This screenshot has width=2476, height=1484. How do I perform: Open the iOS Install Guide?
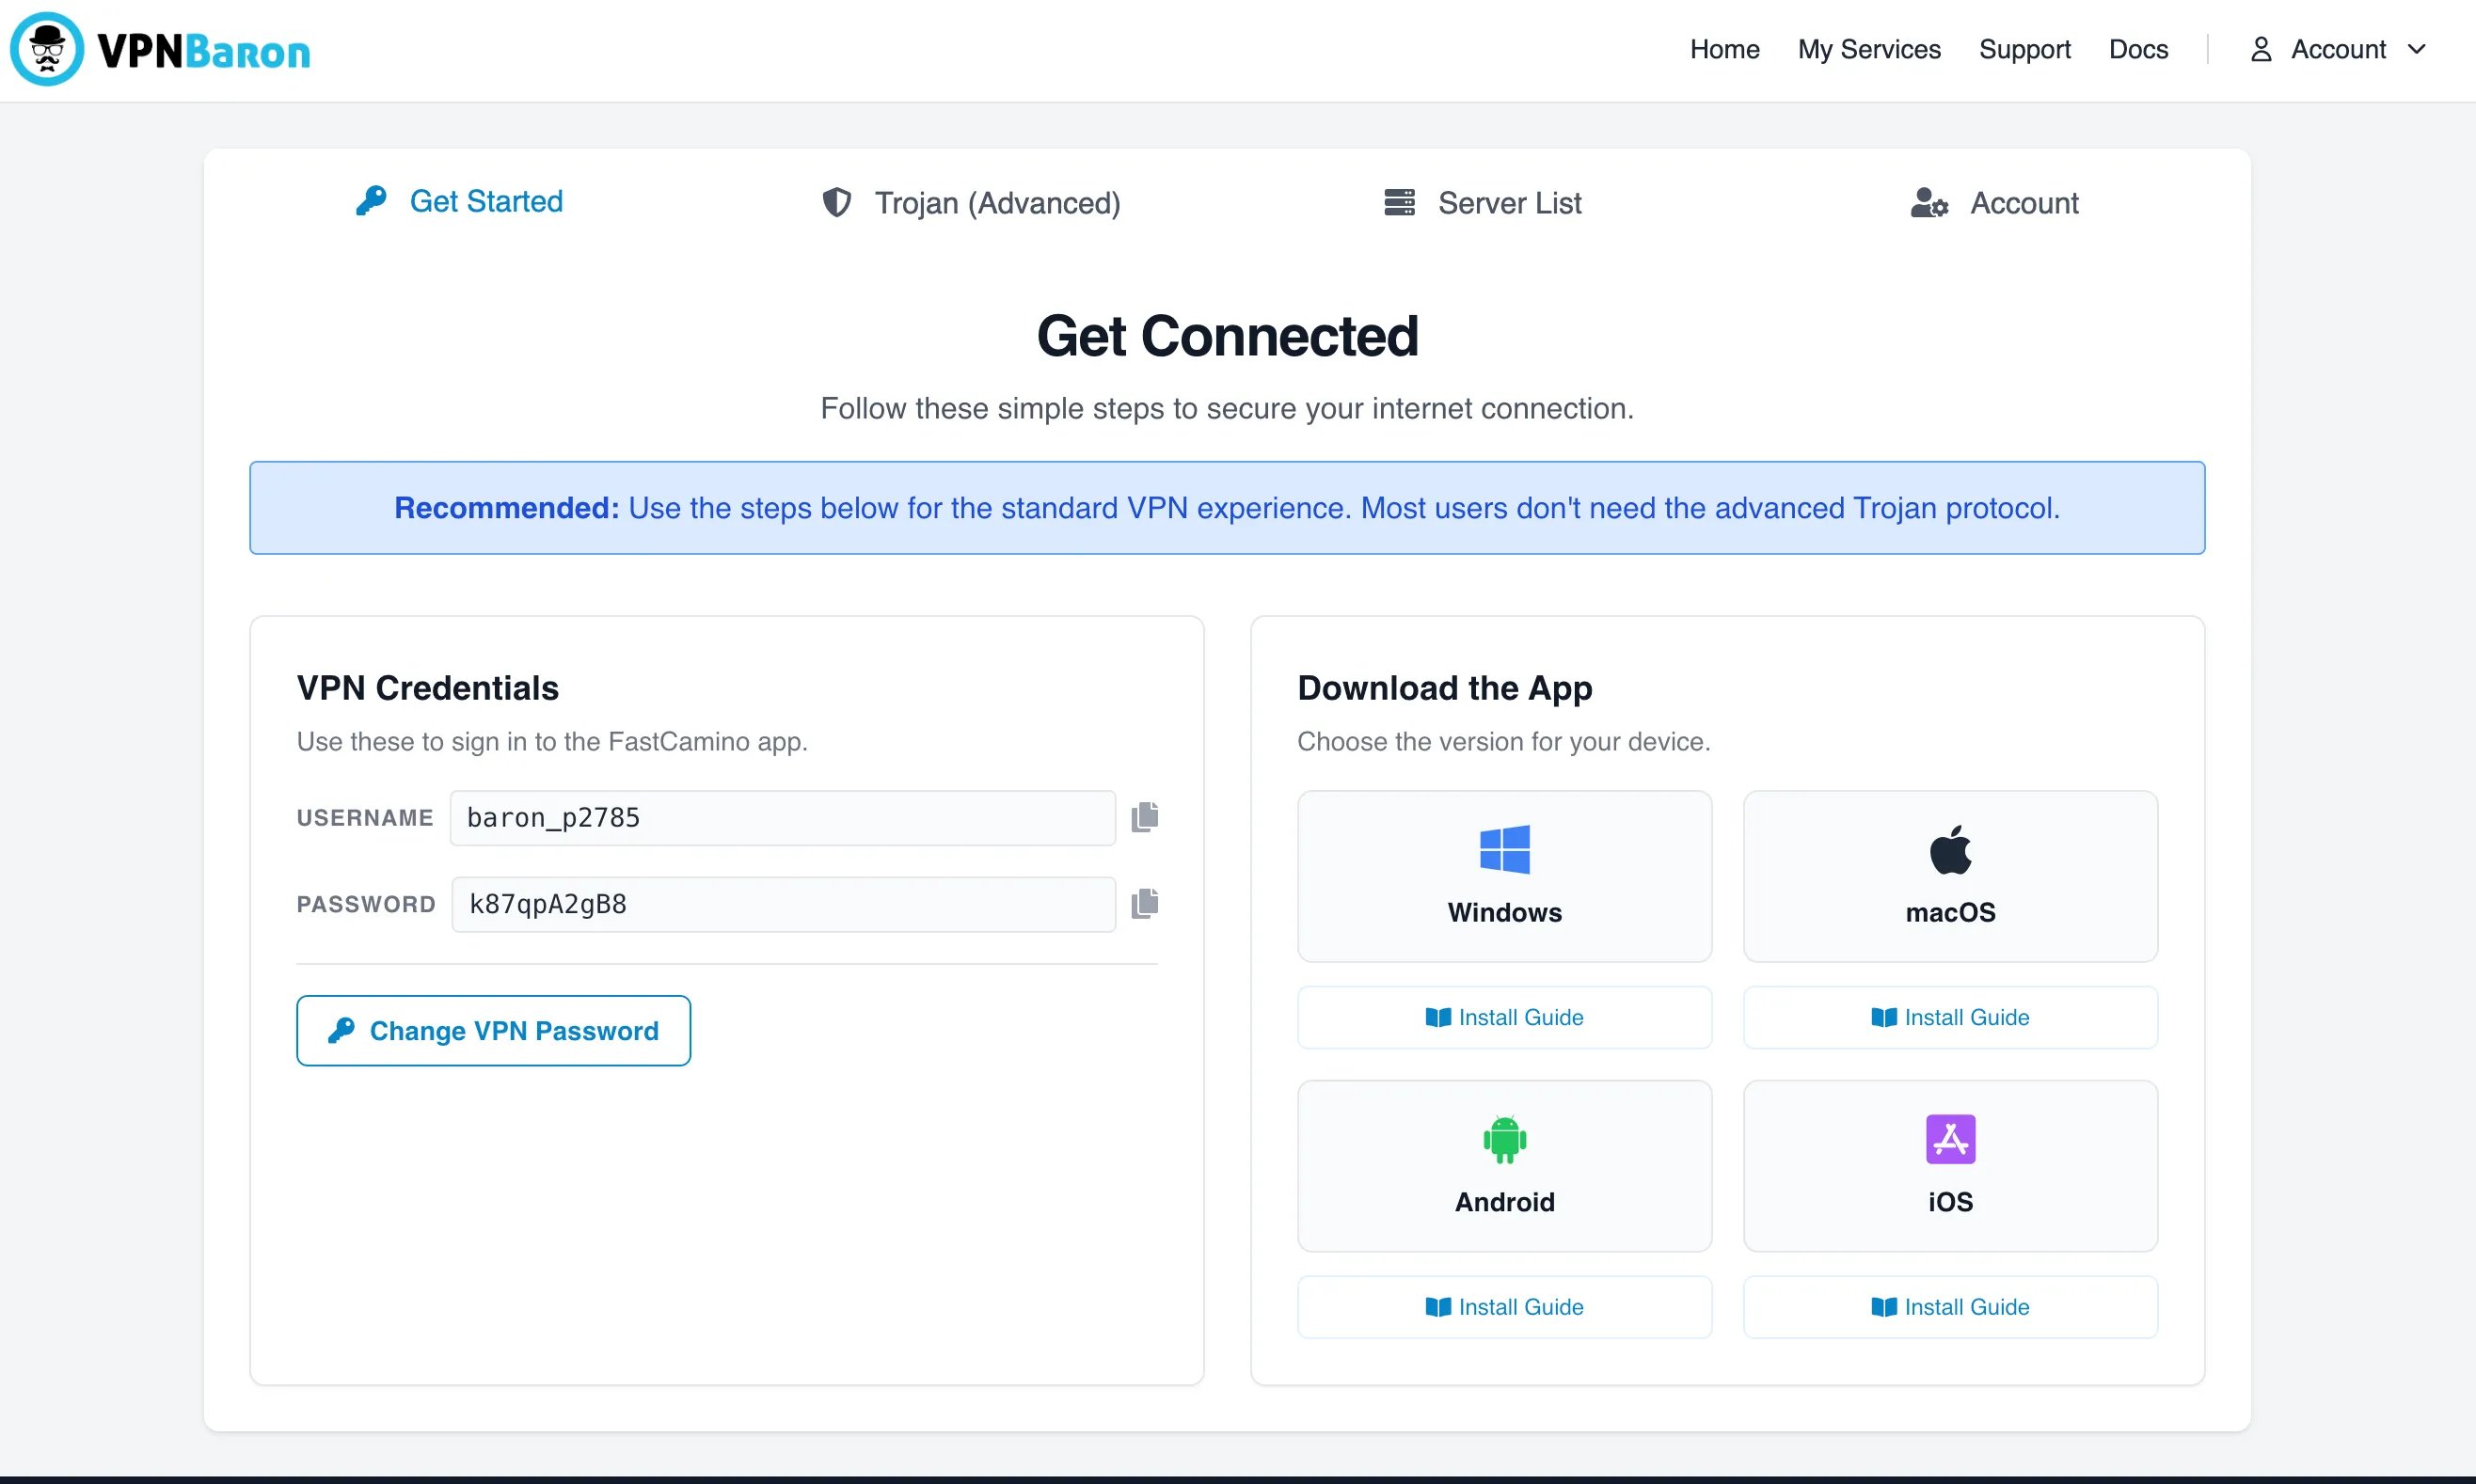(1948, 1306)
